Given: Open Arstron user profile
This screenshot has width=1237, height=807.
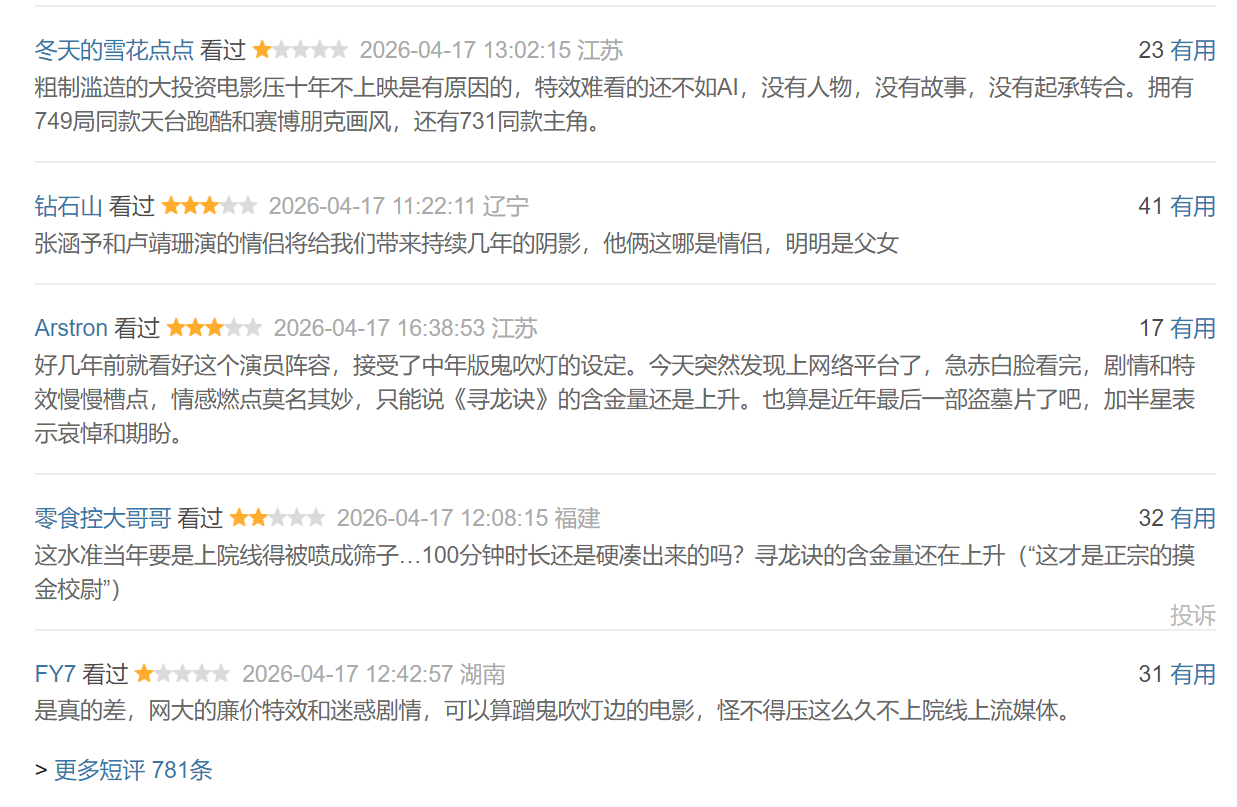Looking at the screenshot, I should point(71,328).
